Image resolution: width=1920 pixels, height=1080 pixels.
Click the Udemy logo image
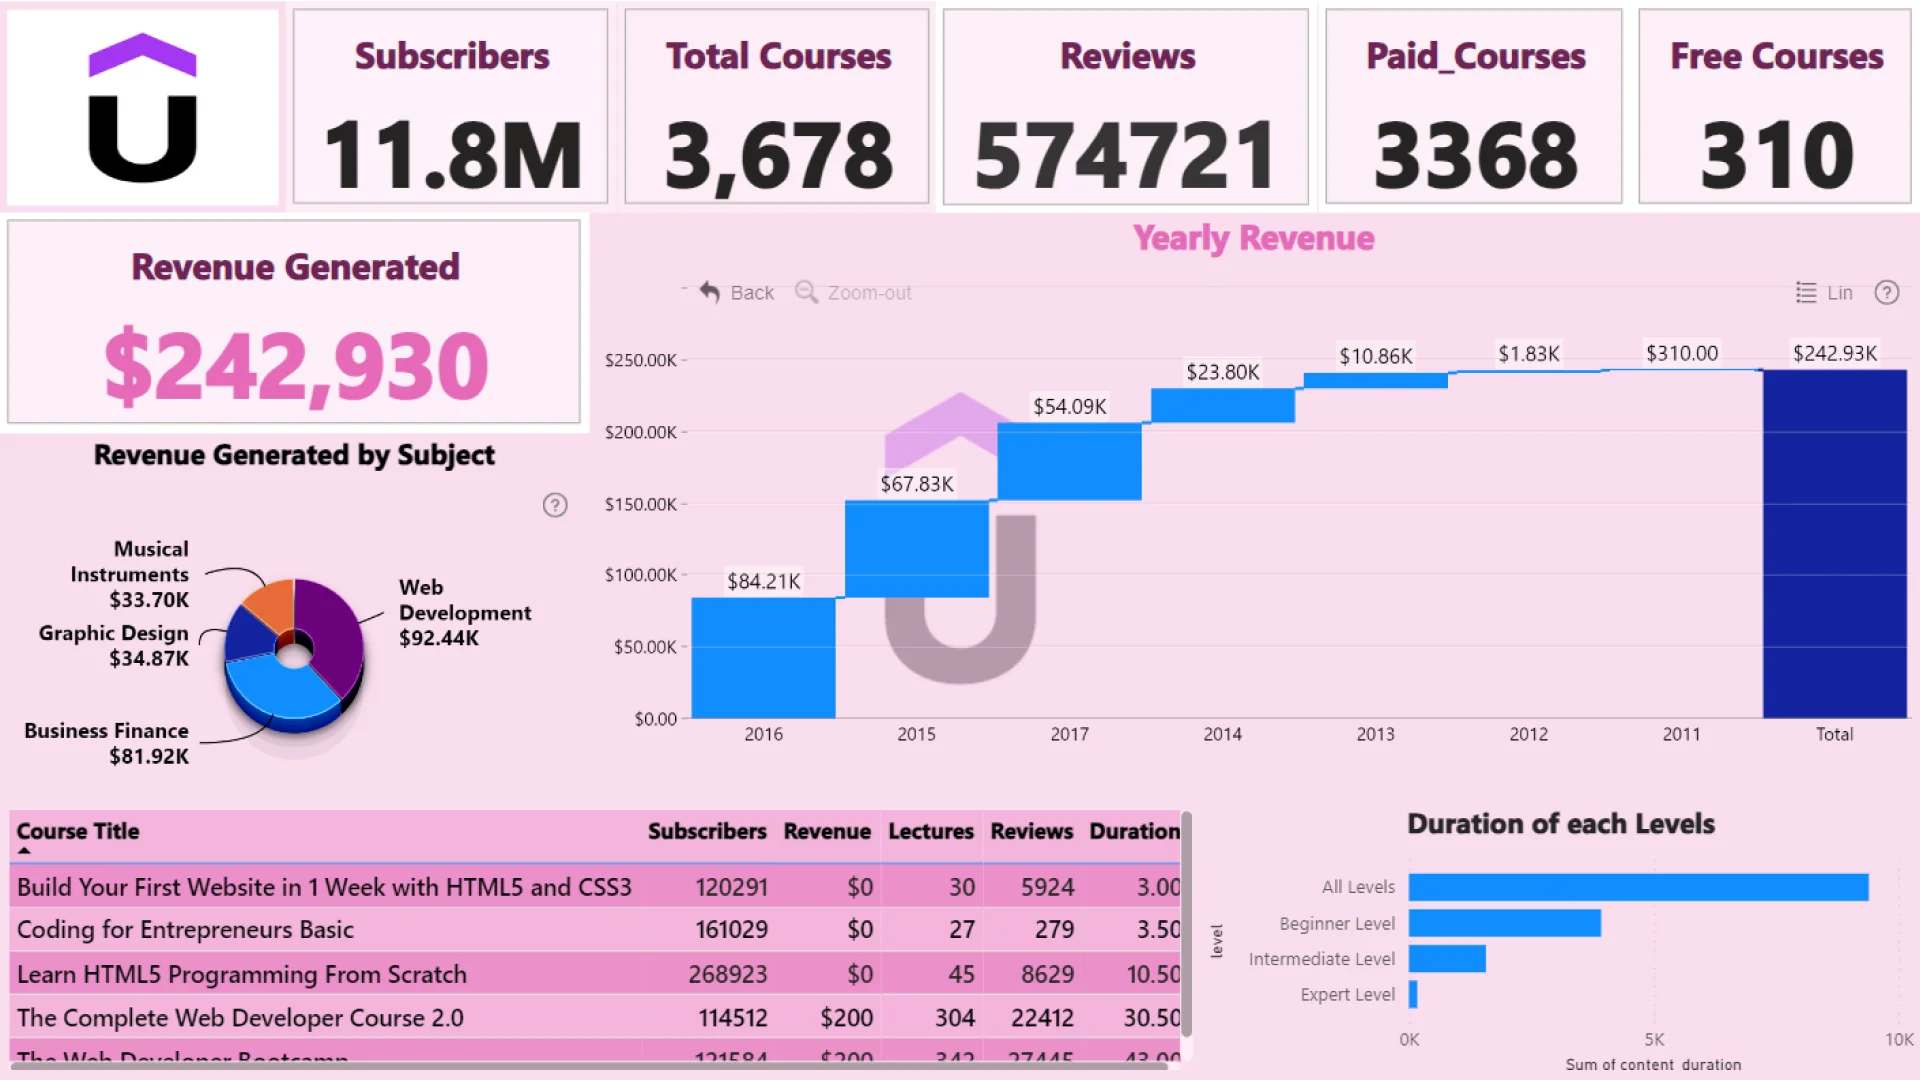[x=143, y=108]
